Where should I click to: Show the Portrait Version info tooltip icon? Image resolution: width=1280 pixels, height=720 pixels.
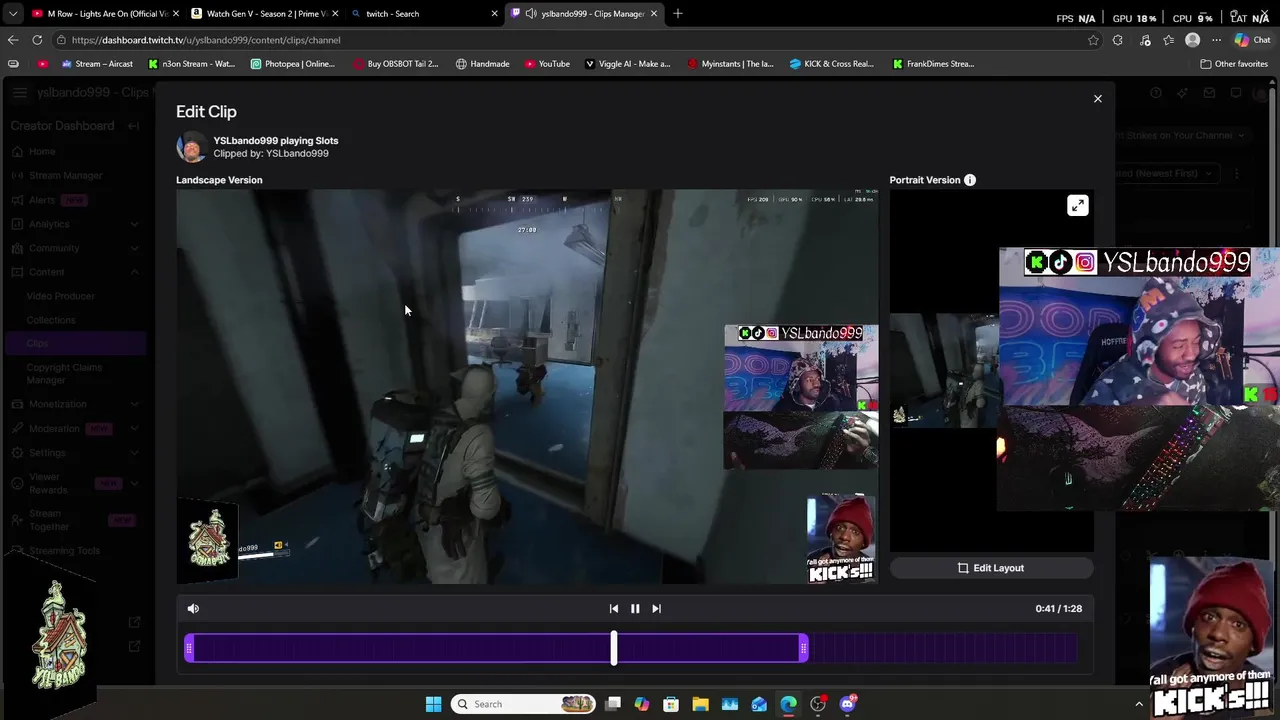[970, 180]
